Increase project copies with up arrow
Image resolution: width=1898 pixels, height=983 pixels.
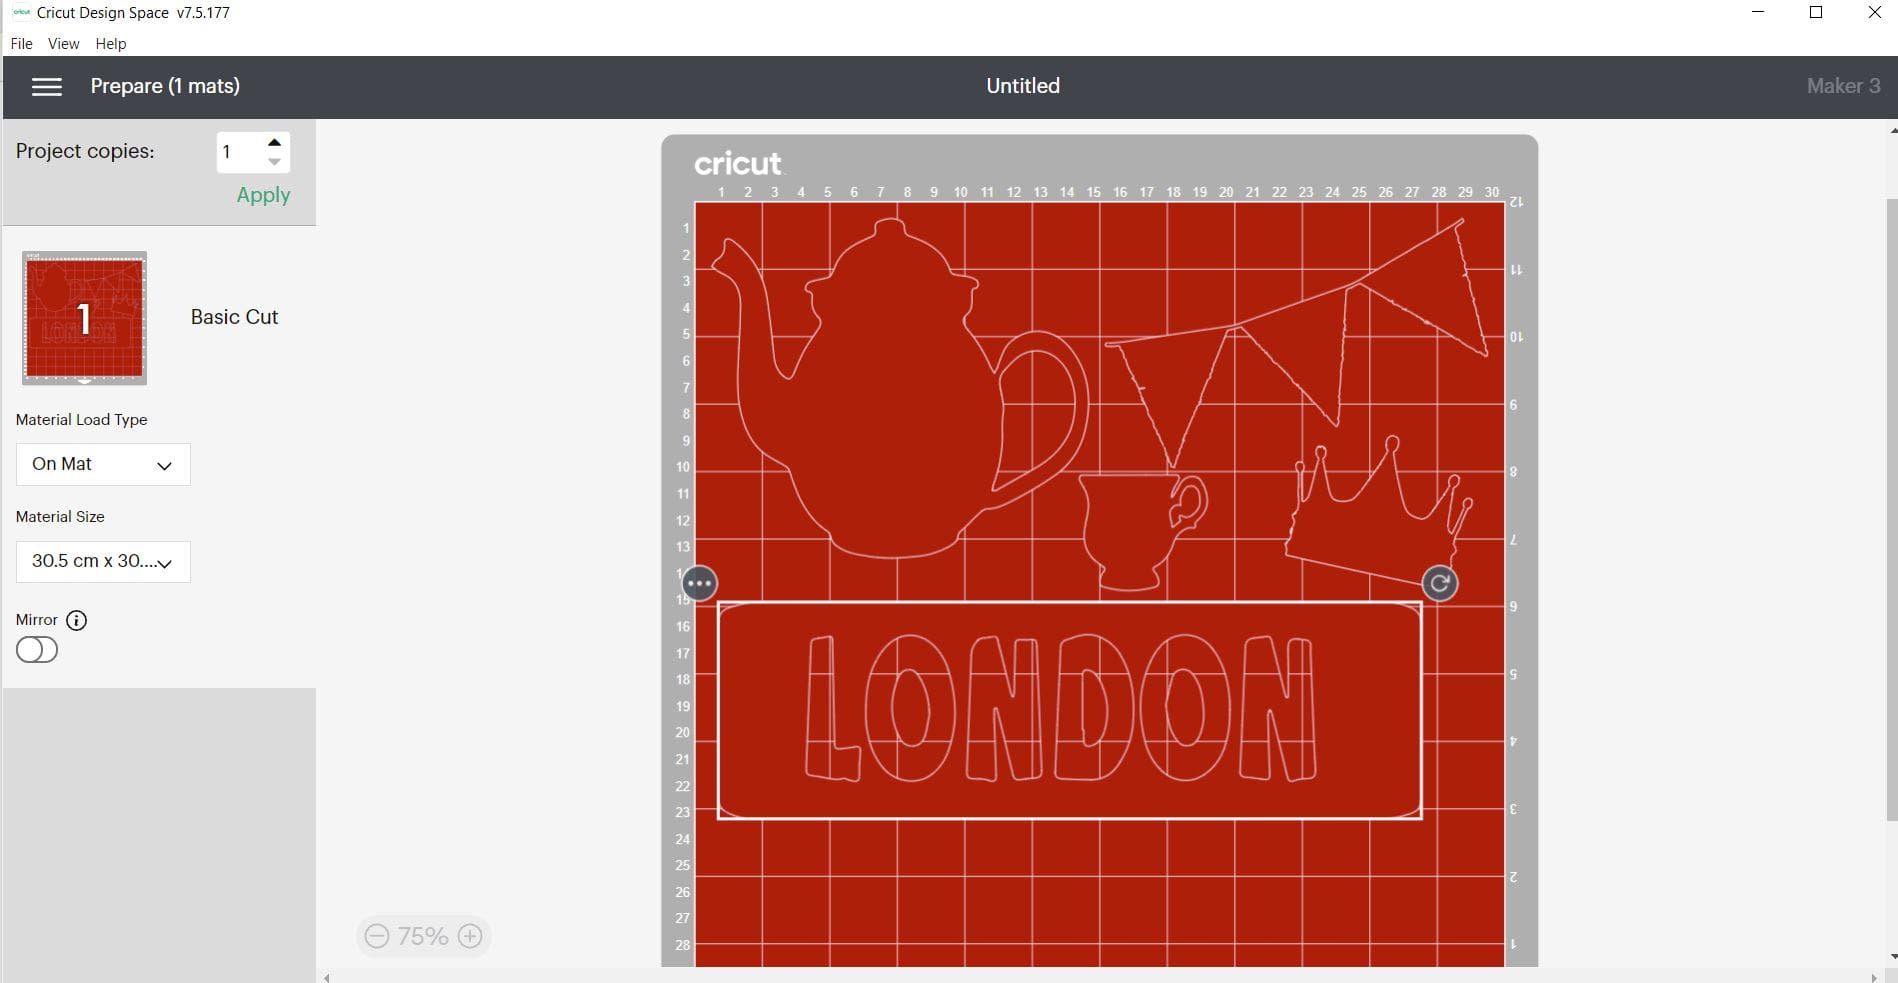click(275, 143)
